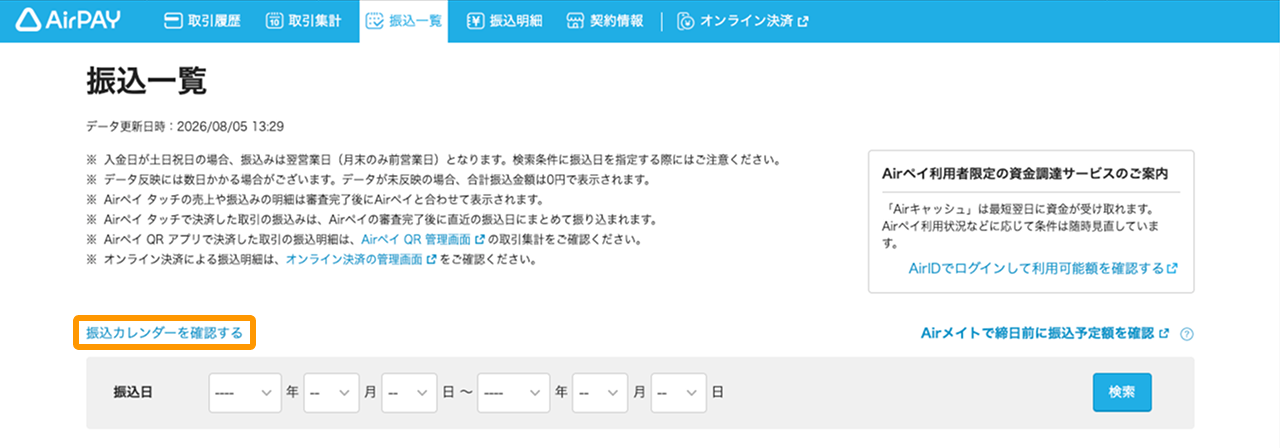
Task: Click the 検索 button
Action: pos(1122,392)
